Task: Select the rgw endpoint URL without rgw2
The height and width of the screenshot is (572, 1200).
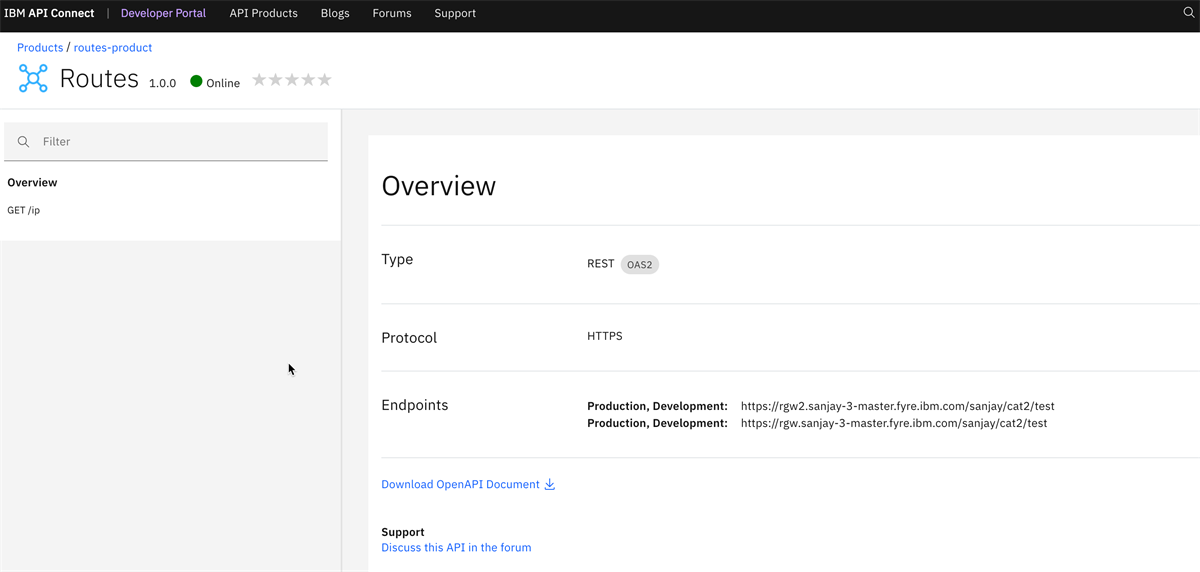Action: [894, 423]
